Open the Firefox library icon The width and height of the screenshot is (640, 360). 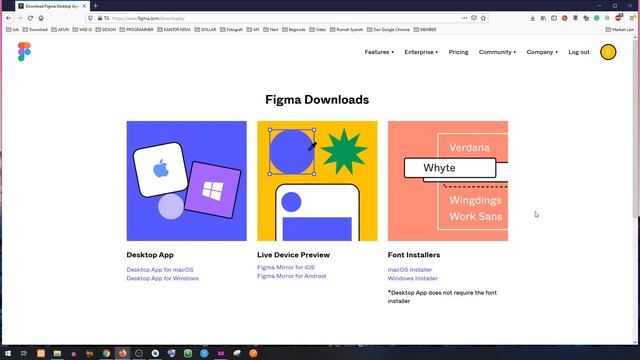543,18
